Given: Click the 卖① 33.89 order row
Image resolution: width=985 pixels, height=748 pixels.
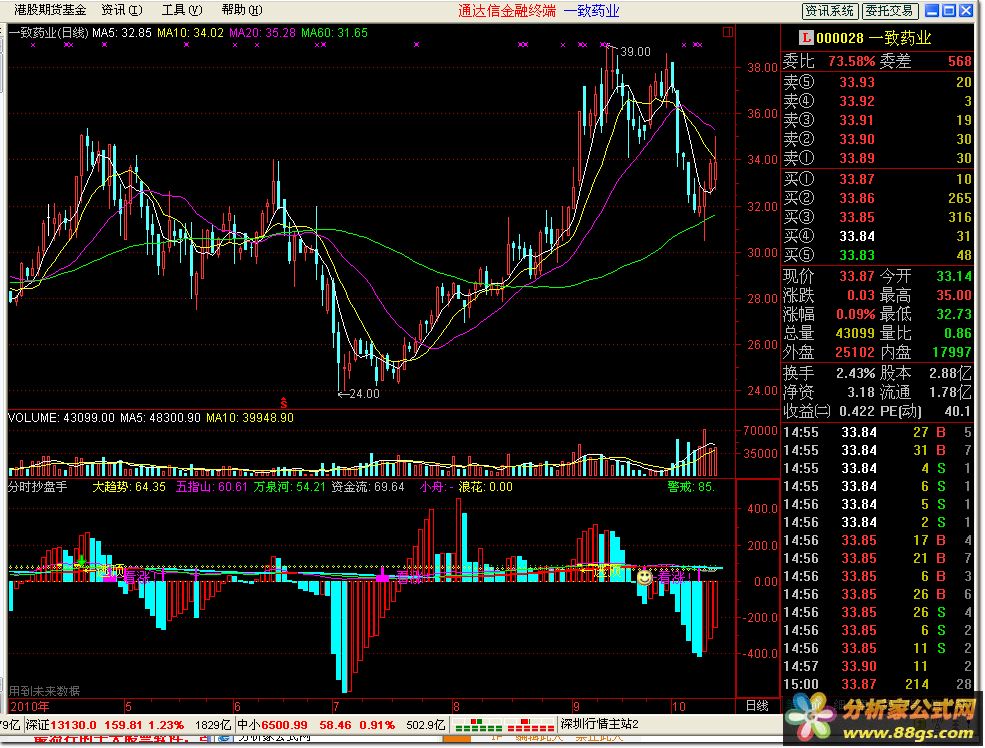Looking at the screenshot, I should [878, 158].
